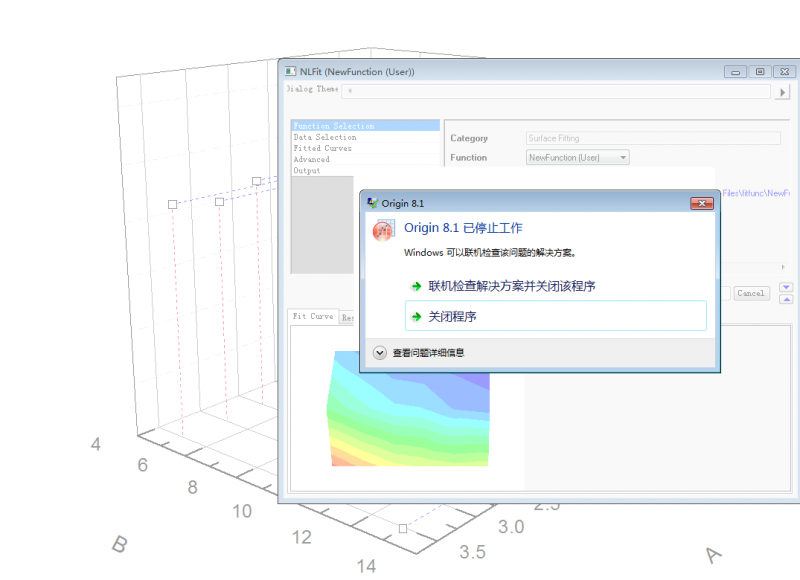Open the Function dropdown NewFunction (User)
The width and height of the screenshot is (800, 580).
(578, 158)
